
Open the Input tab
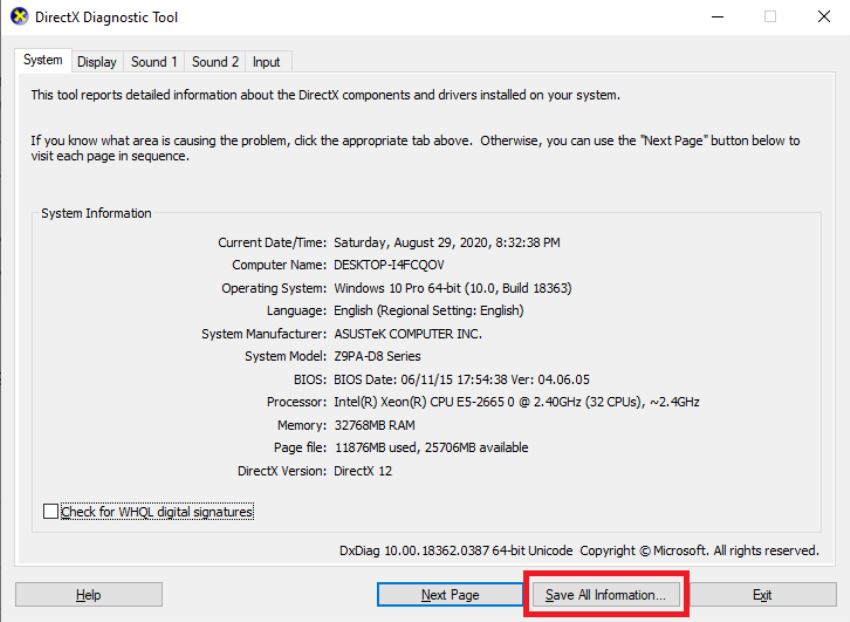click(x=266, y=62)
